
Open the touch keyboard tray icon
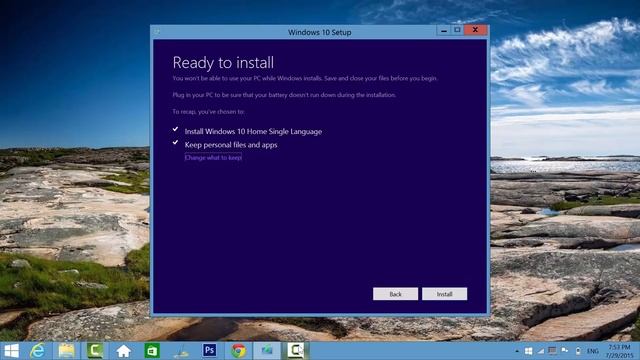(552, 351)
